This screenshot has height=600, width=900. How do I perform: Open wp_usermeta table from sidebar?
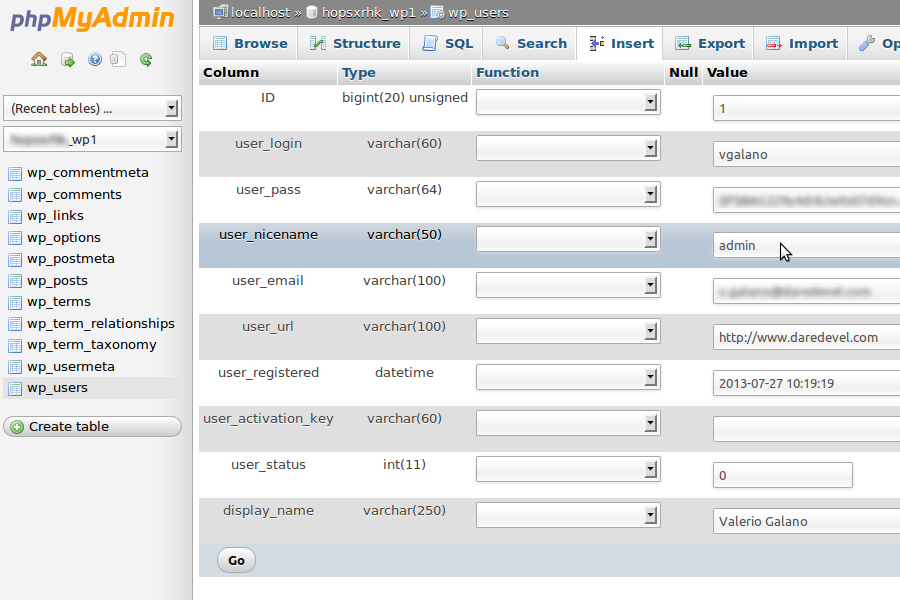(71, 366)
